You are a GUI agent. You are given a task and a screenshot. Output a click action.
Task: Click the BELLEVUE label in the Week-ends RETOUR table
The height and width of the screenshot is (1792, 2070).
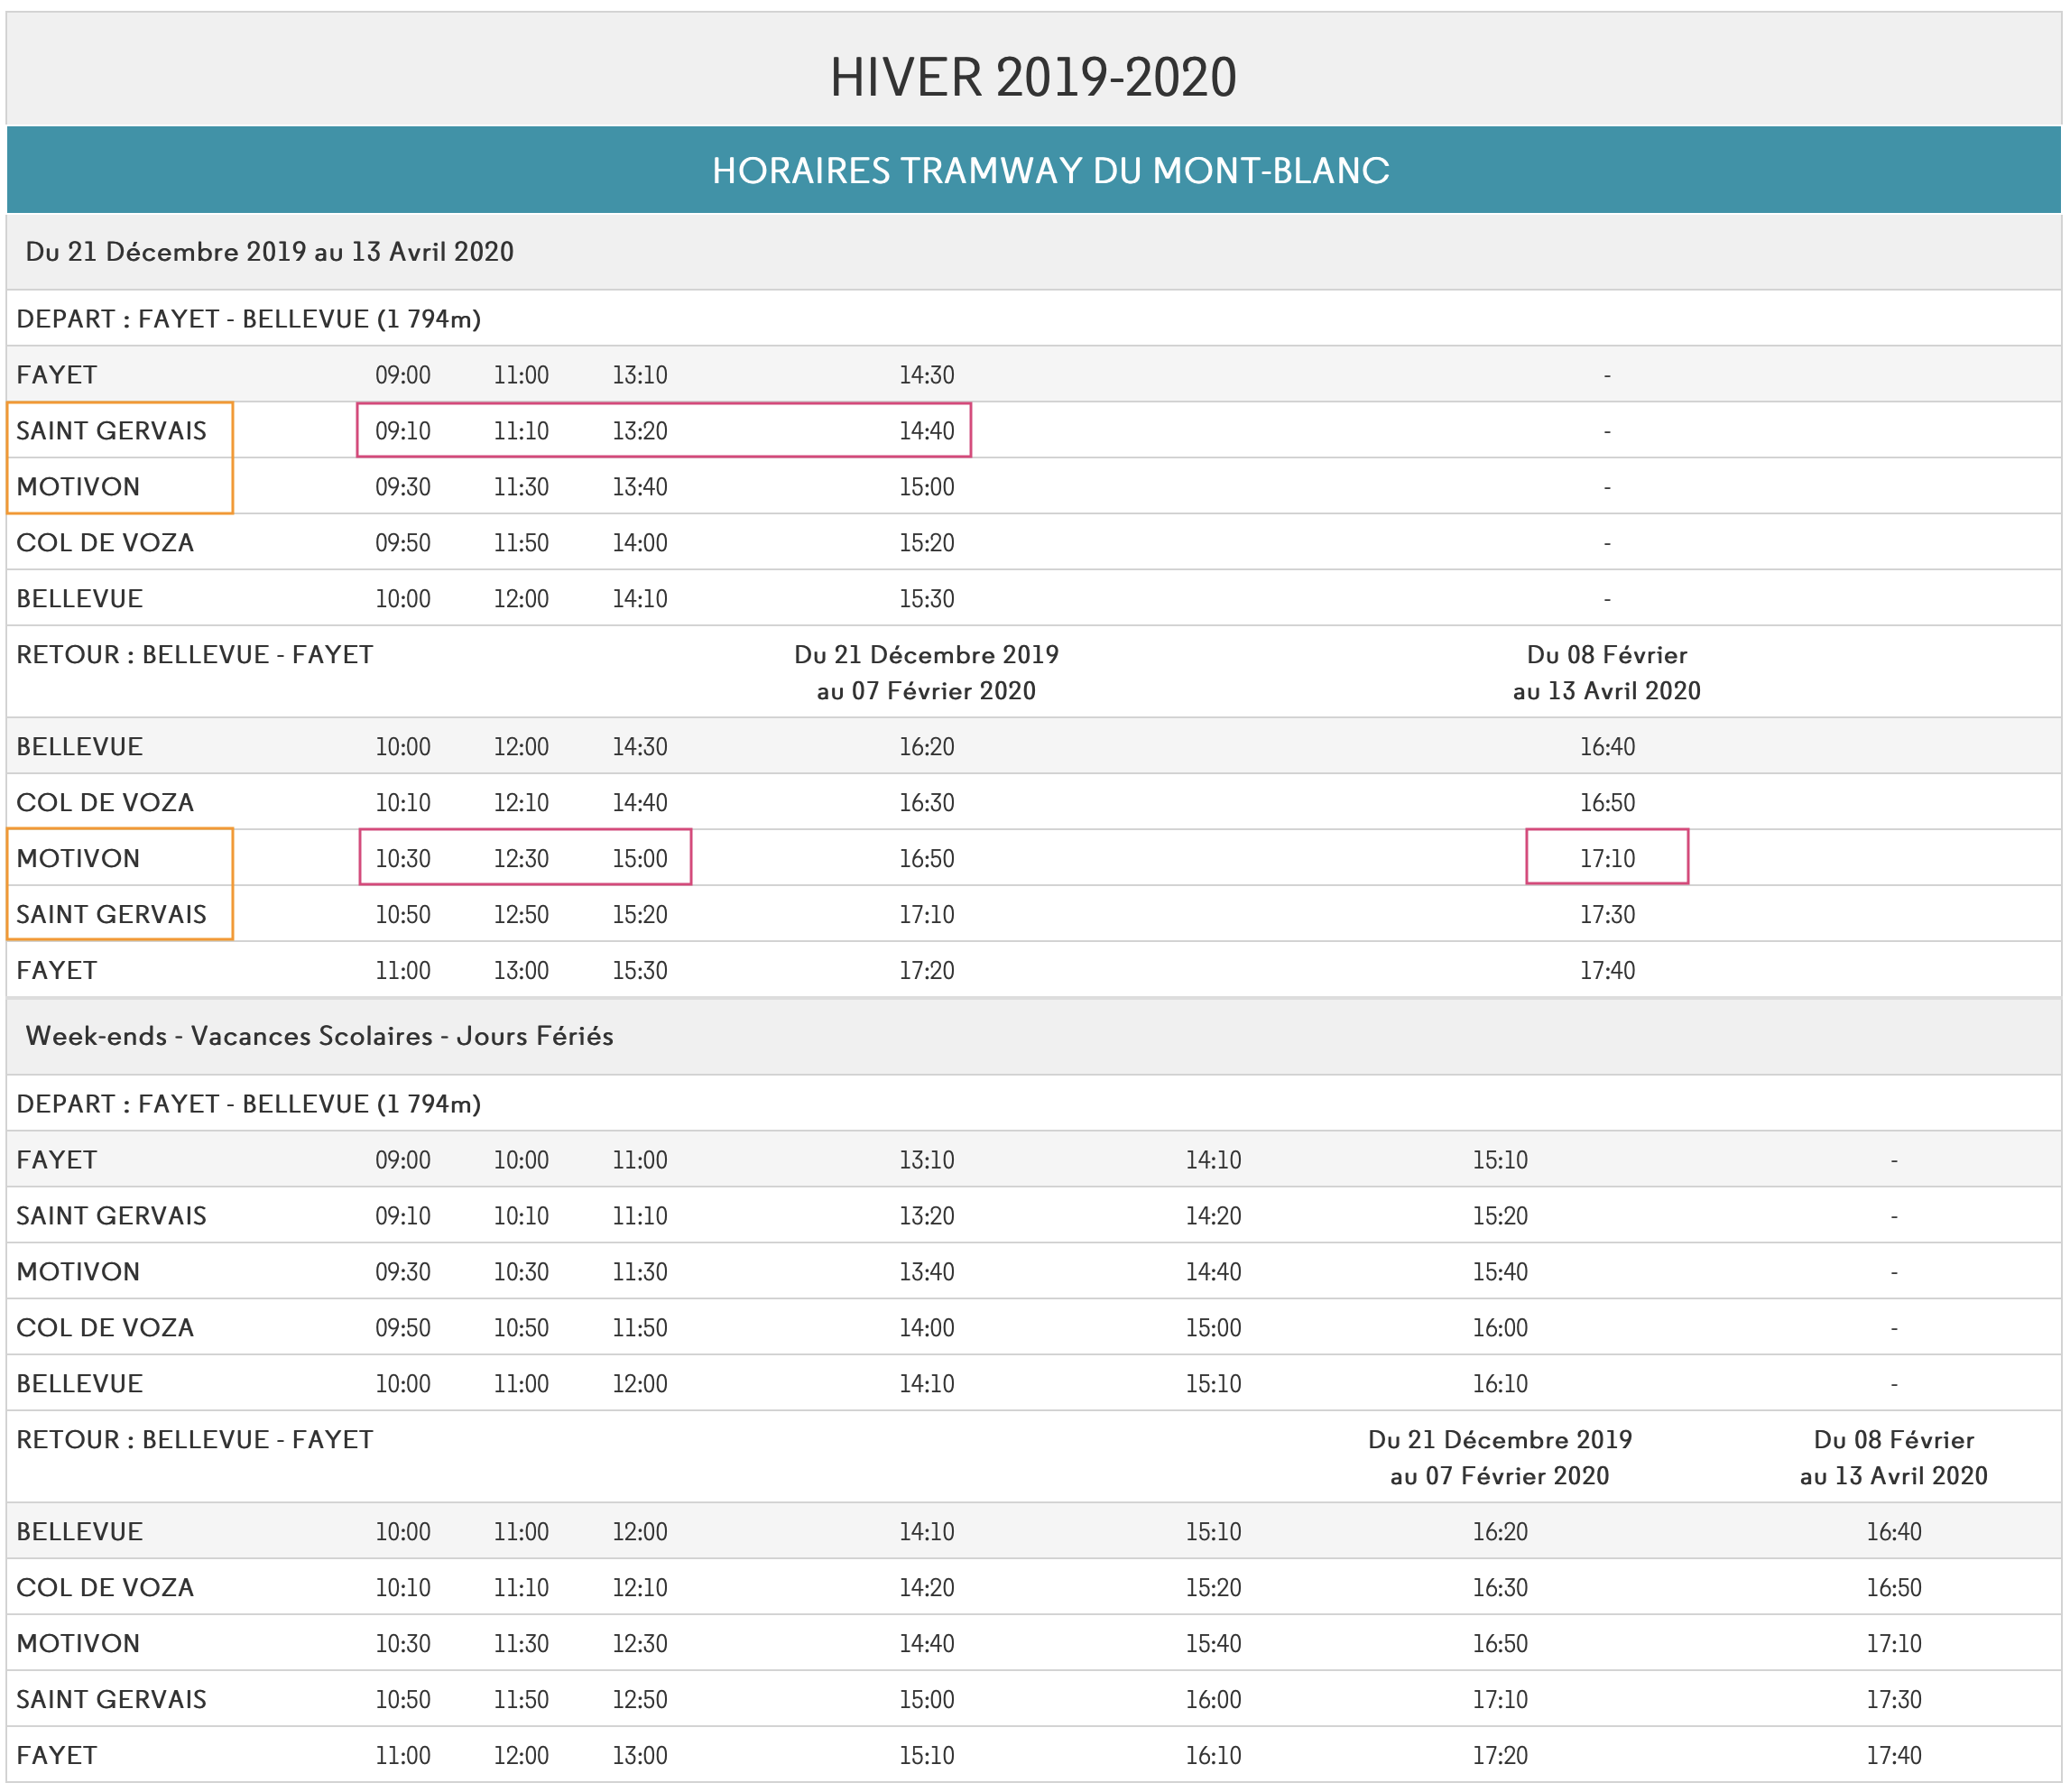(80, 1531)
